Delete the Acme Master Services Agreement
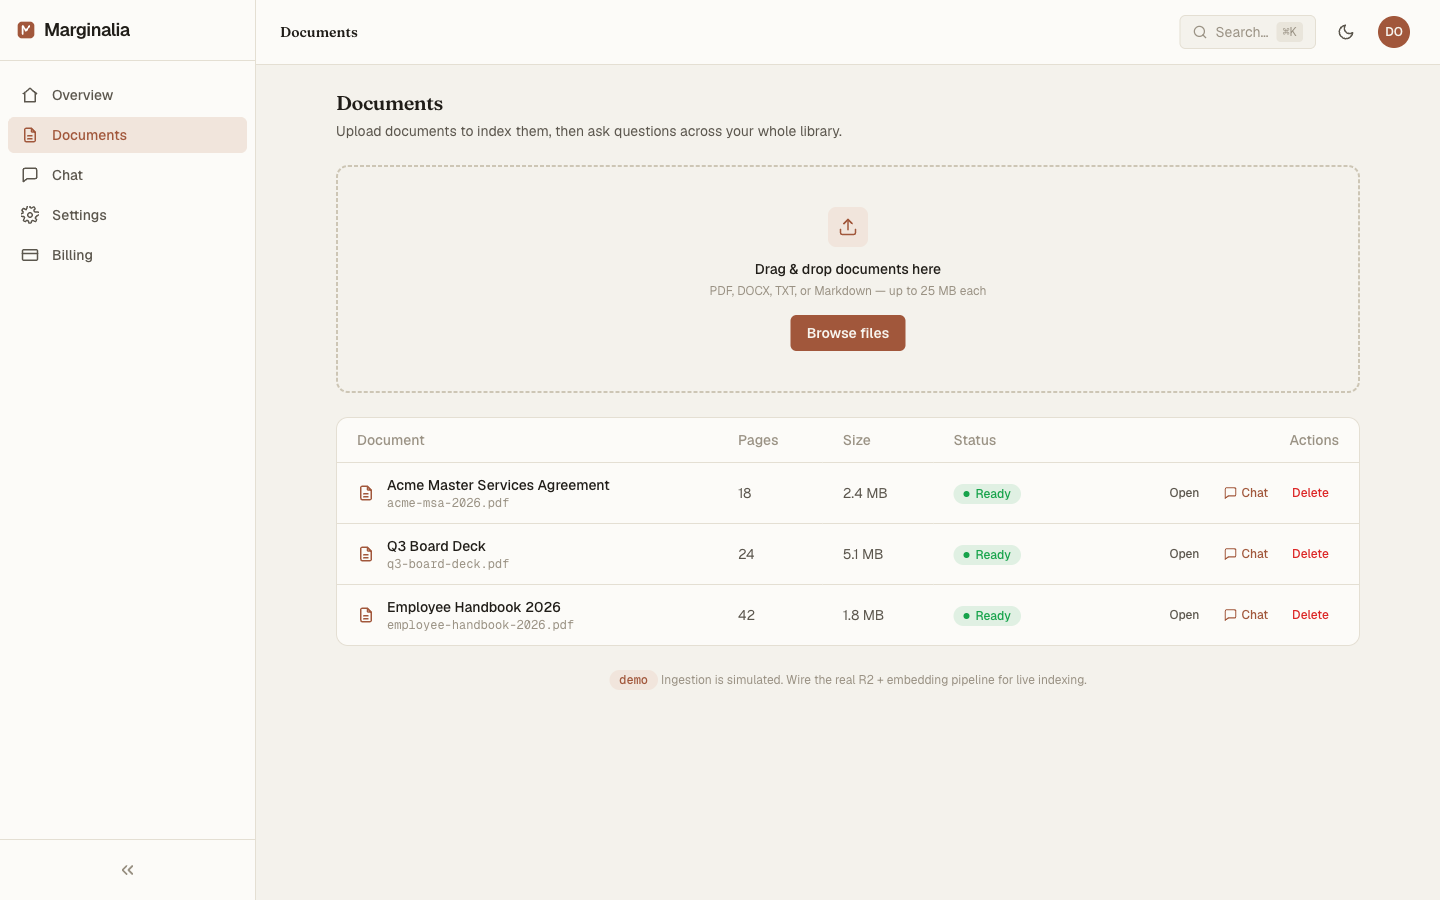 [1310, 493]
